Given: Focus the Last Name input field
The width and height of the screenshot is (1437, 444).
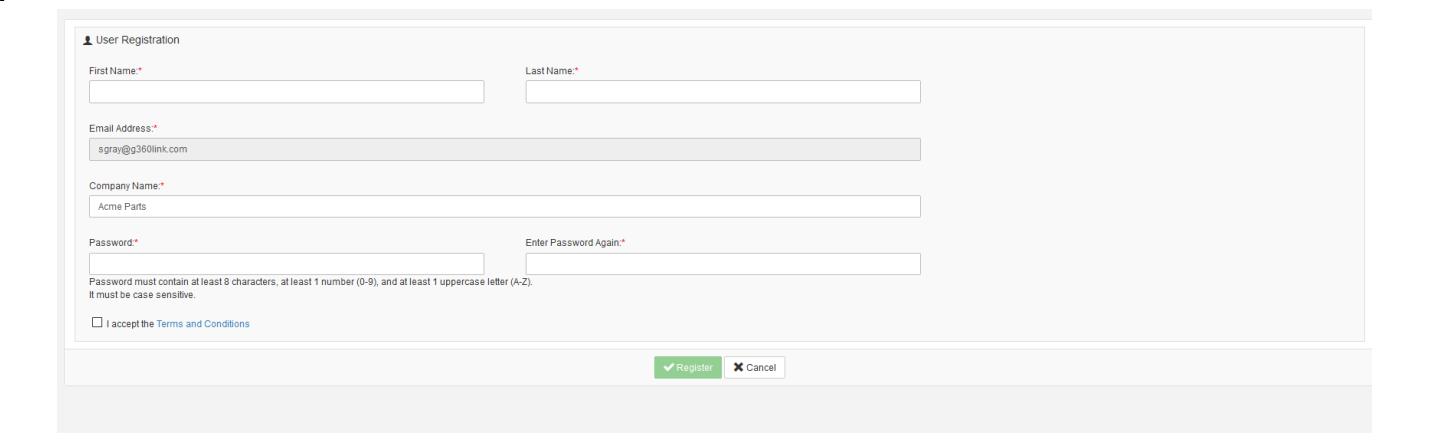Looking at the screenshot, I should click(x=722, y=92).
